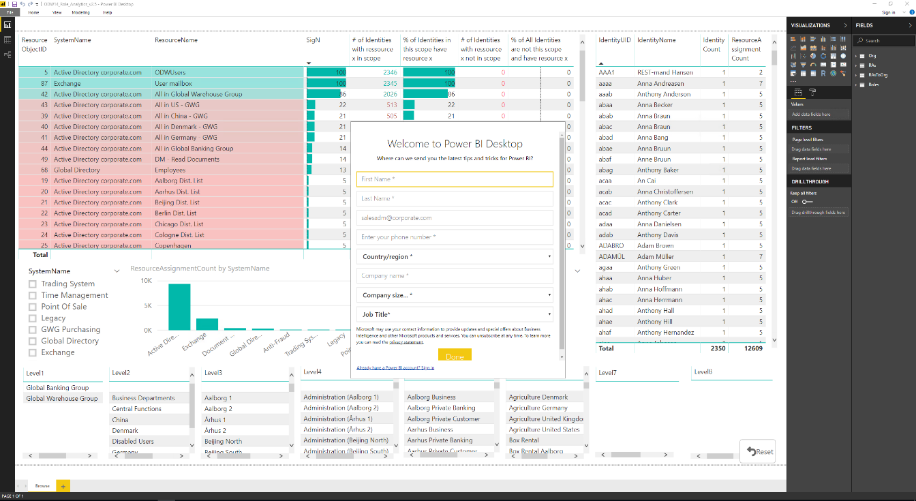Select the ArcGIS Maps visual
The height and width of the screenshot is (501, 916).
pos(834,73)
